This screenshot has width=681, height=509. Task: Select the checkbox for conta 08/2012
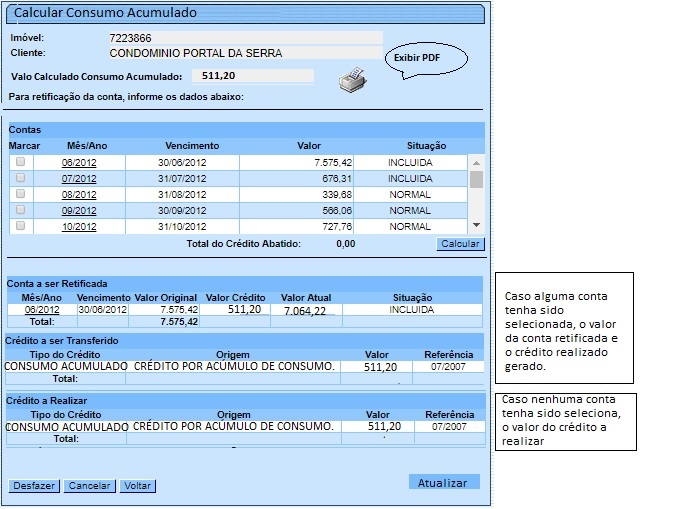(20, 194)
